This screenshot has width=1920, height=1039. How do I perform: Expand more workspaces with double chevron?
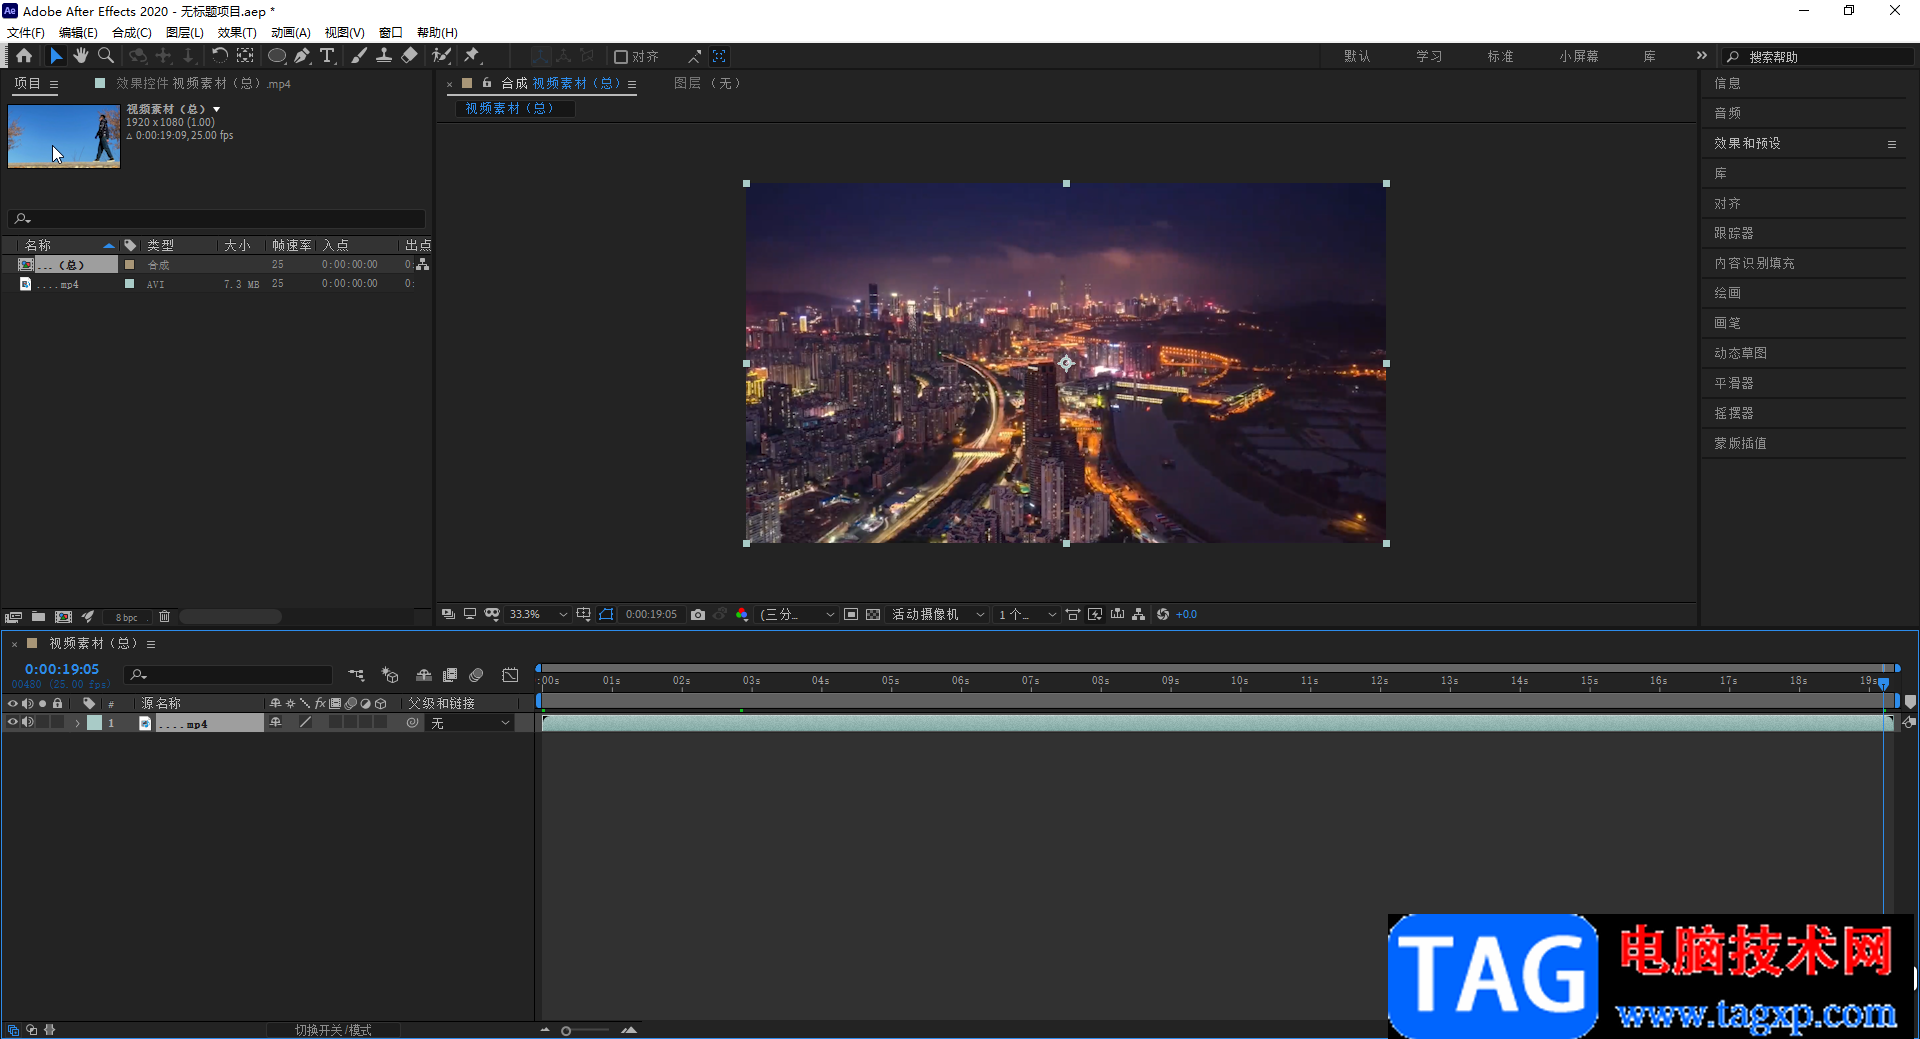(1702, 56)
